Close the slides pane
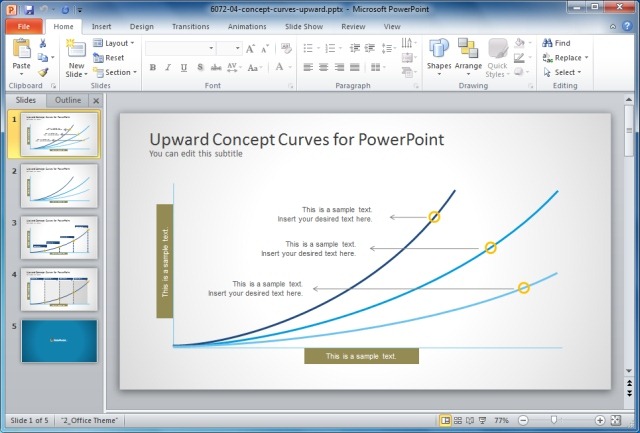 pyautogui.click(x=96, y=100)
